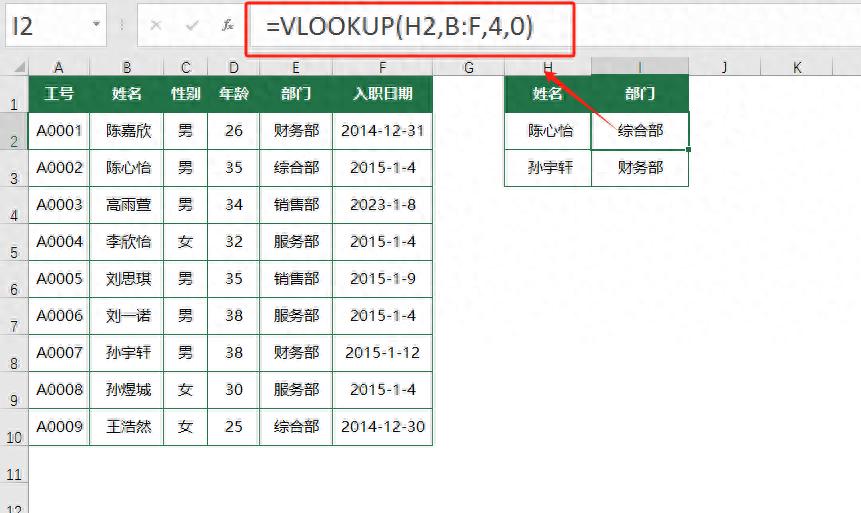The image size is (861, 513).
Task: Click cell A0003
Action: point(59,205)
